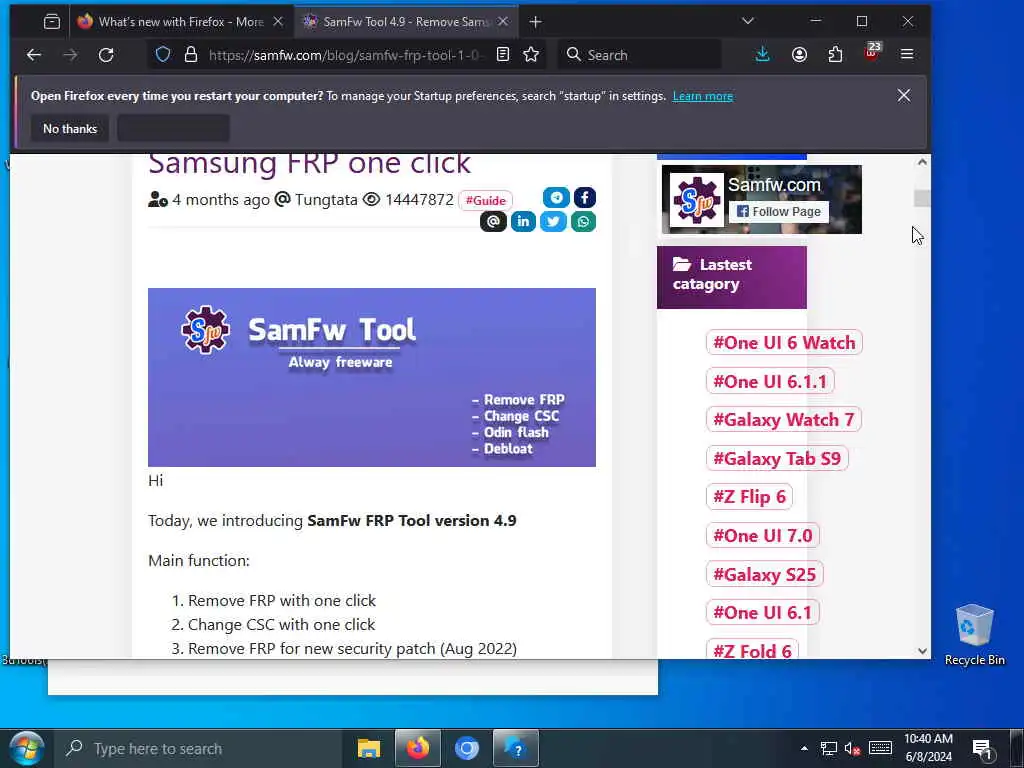Select the SamFw Tool 4.9 tab
Image resolution: width=1024 pixels, height=768 pixels.
[406, 22]
